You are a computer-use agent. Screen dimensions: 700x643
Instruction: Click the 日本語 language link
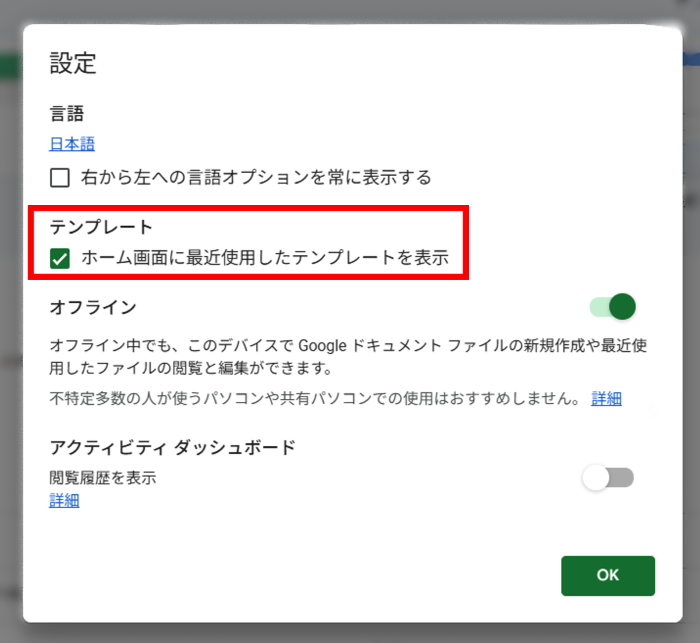click(x=72, y=144)
